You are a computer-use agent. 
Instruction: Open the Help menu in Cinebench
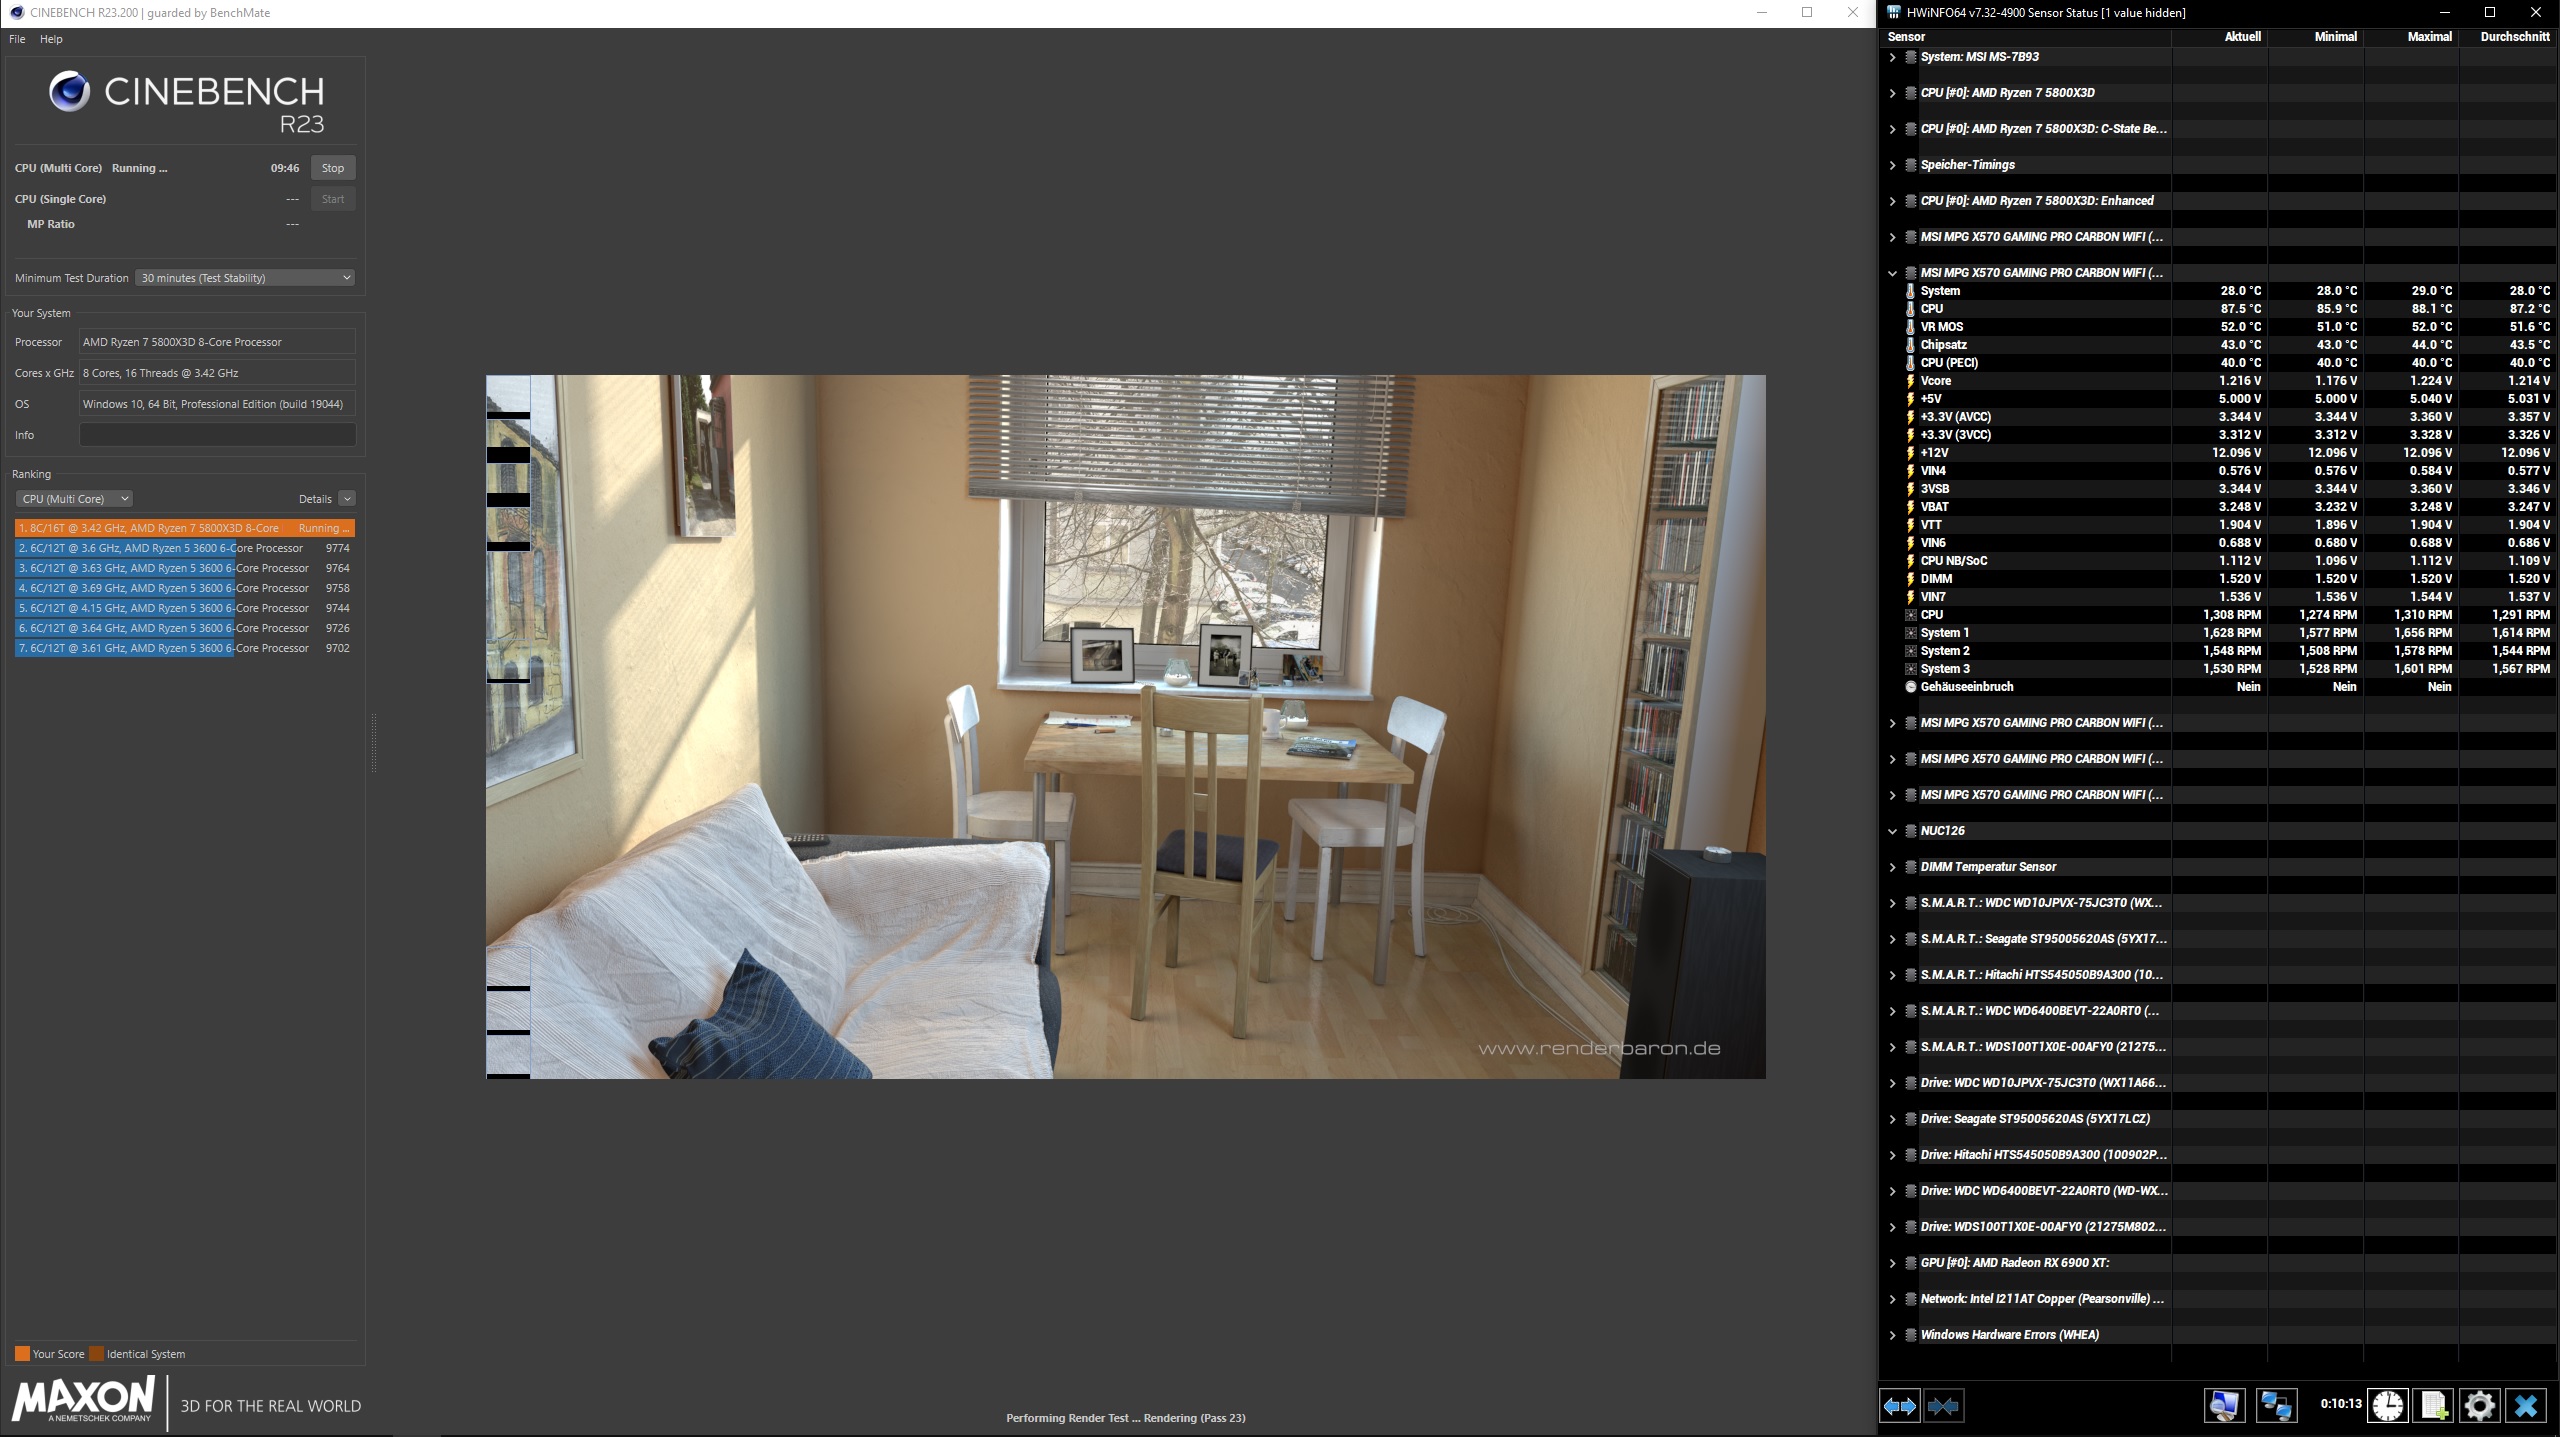pos(51,39)
